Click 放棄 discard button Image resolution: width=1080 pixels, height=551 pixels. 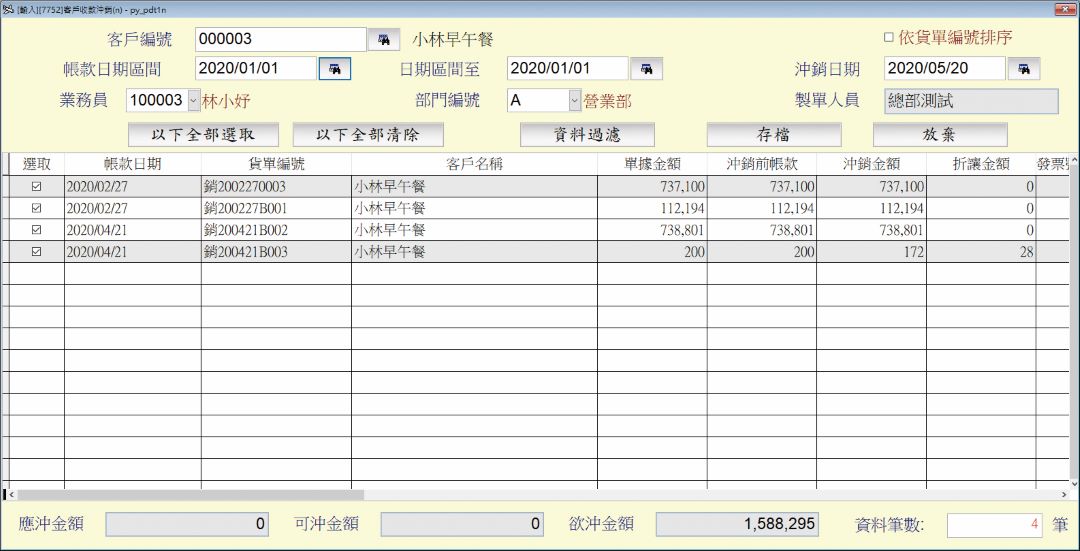click(939, 134)
